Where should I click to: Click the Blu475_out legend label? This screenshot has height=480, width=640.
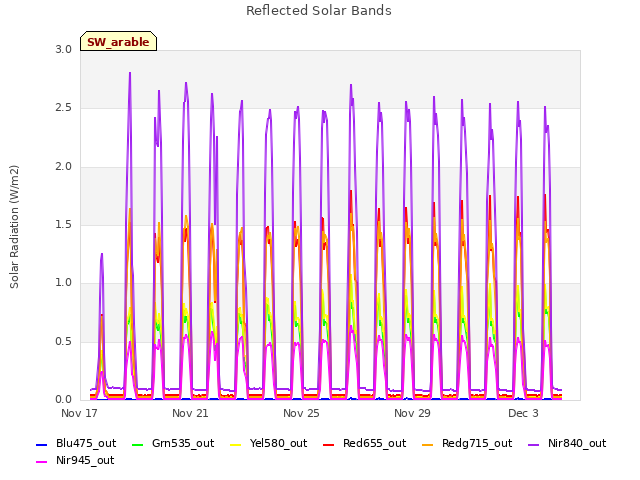point(86,443)
